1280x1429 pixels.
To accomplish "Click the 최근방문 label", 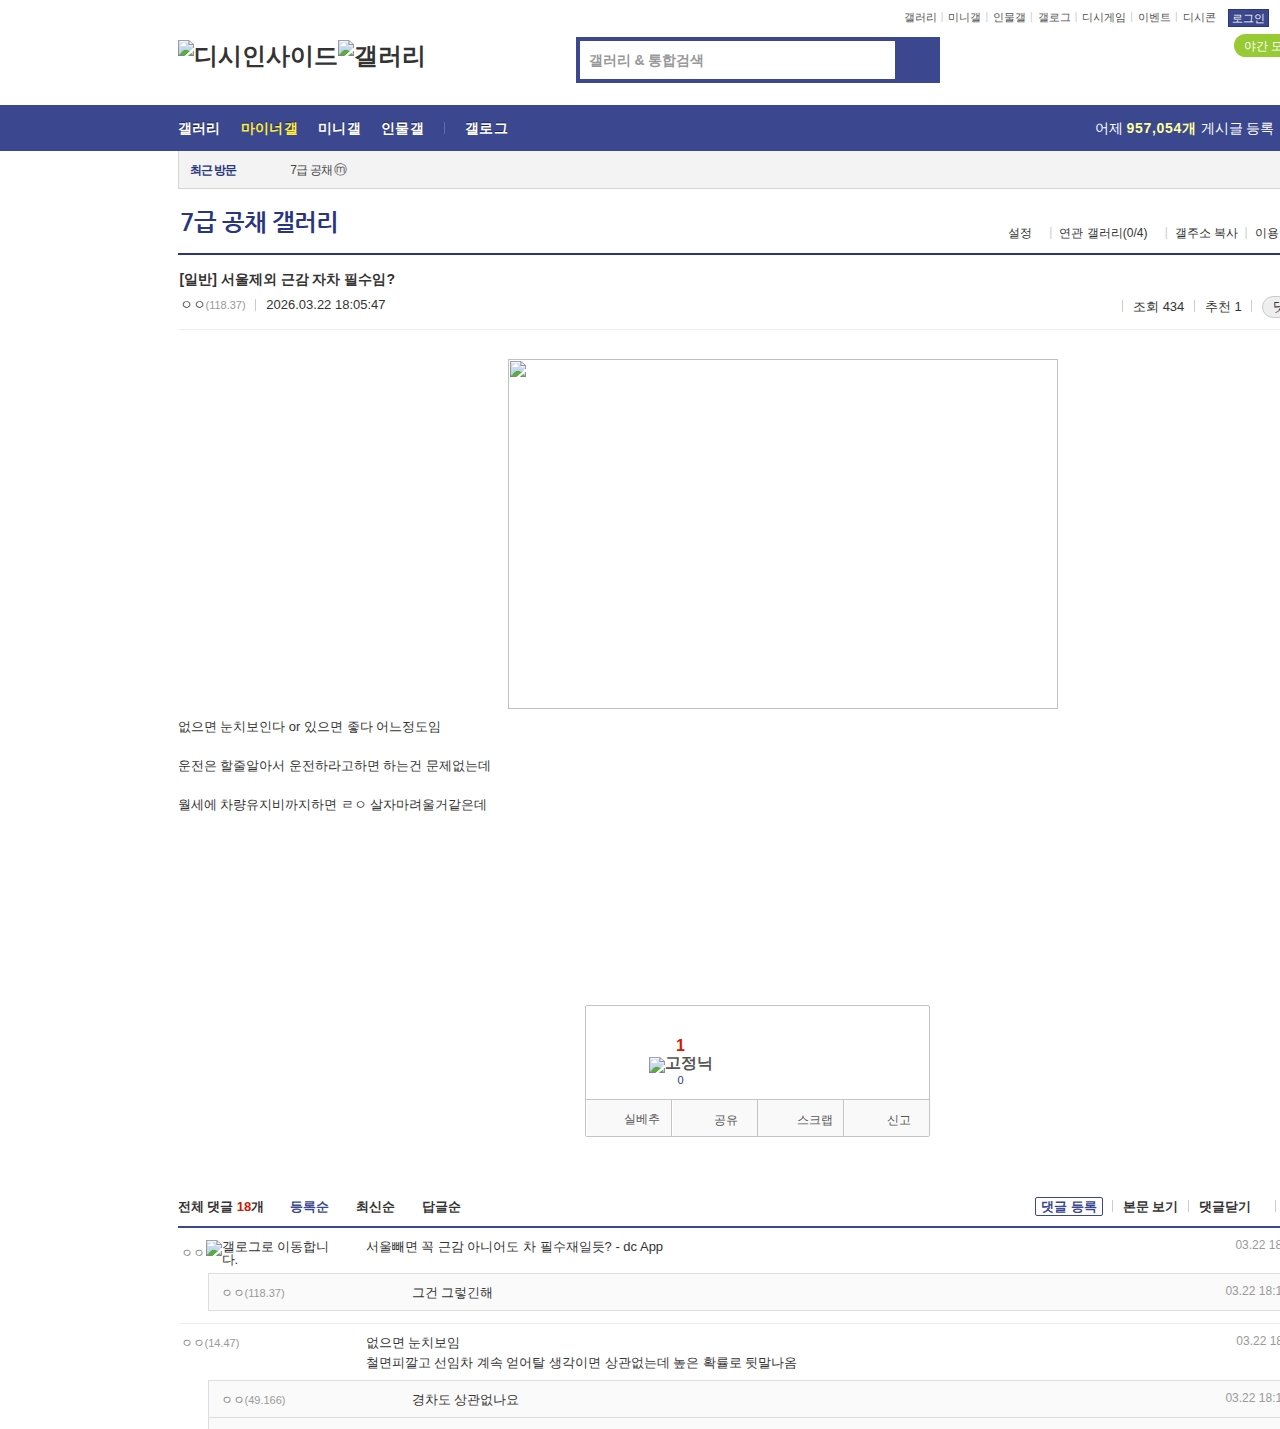I will tap(213, 171).
